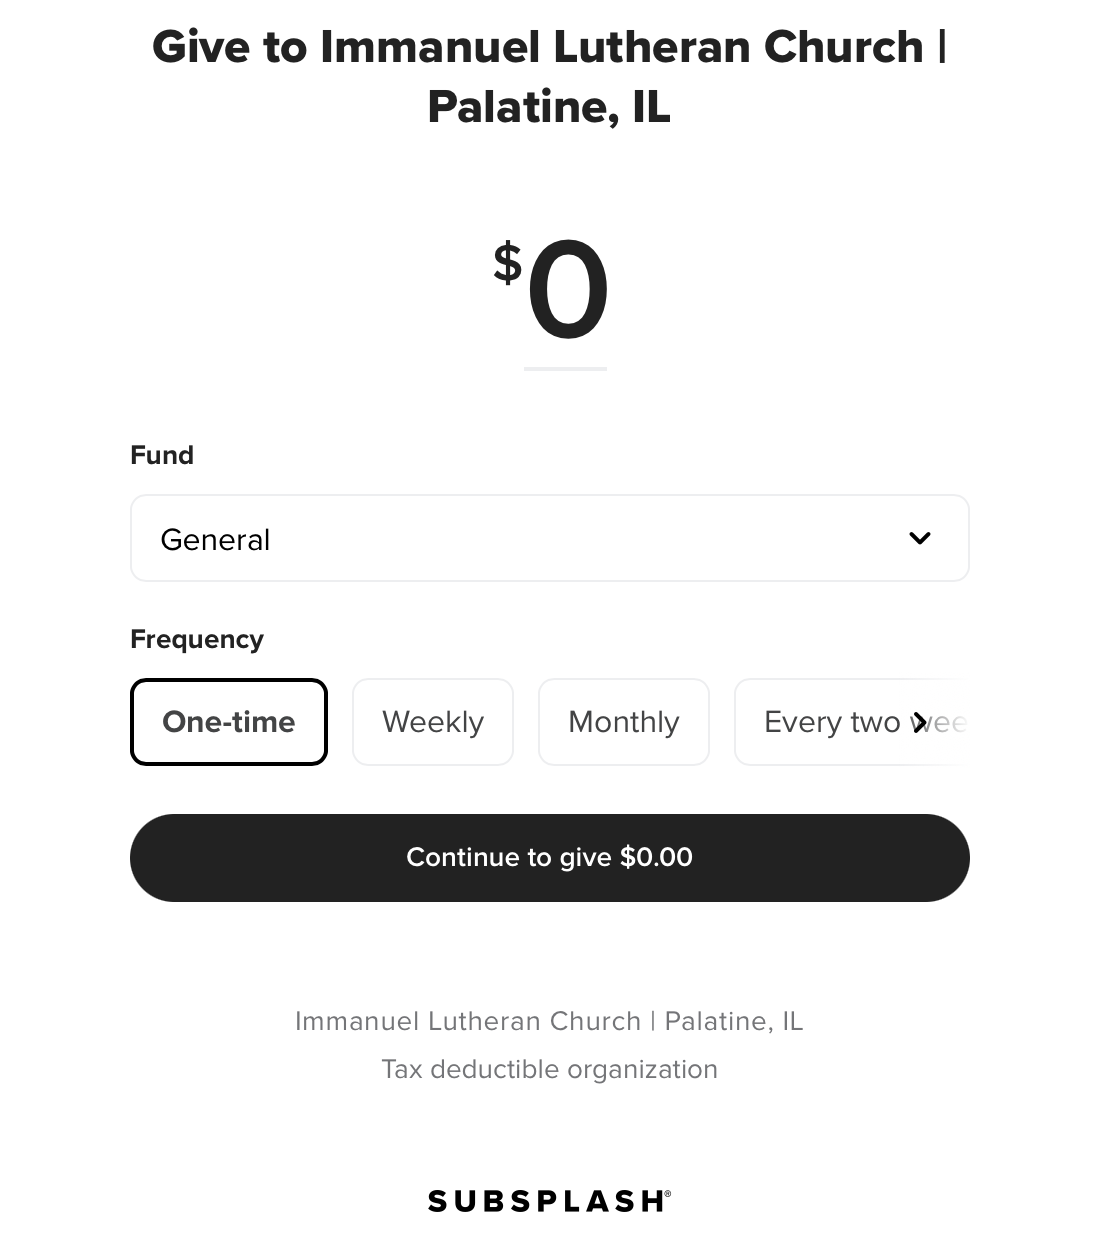Click the Subsplash logo
This screenshot has height=1238, width=1100.
coord(549,1200)
